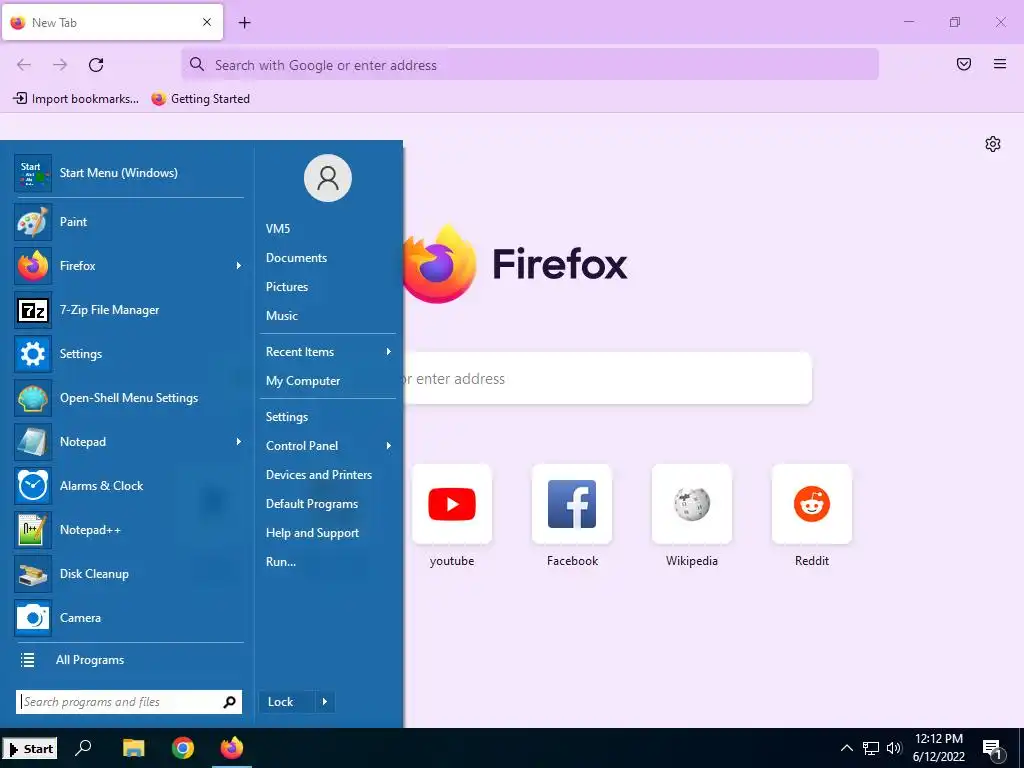Click Import bookmarks... in bookmarks bar

(x=76, y=99)
